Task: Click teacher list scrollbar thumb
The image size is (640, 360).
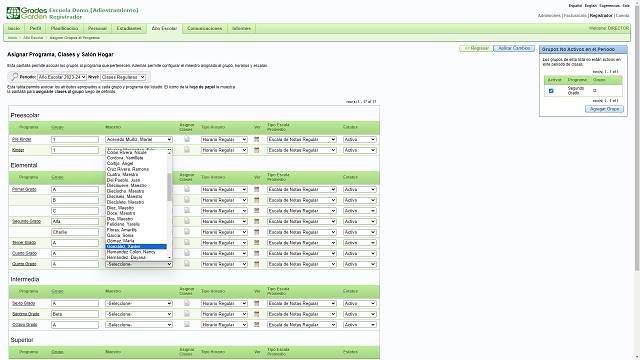Action: (169, 187)
